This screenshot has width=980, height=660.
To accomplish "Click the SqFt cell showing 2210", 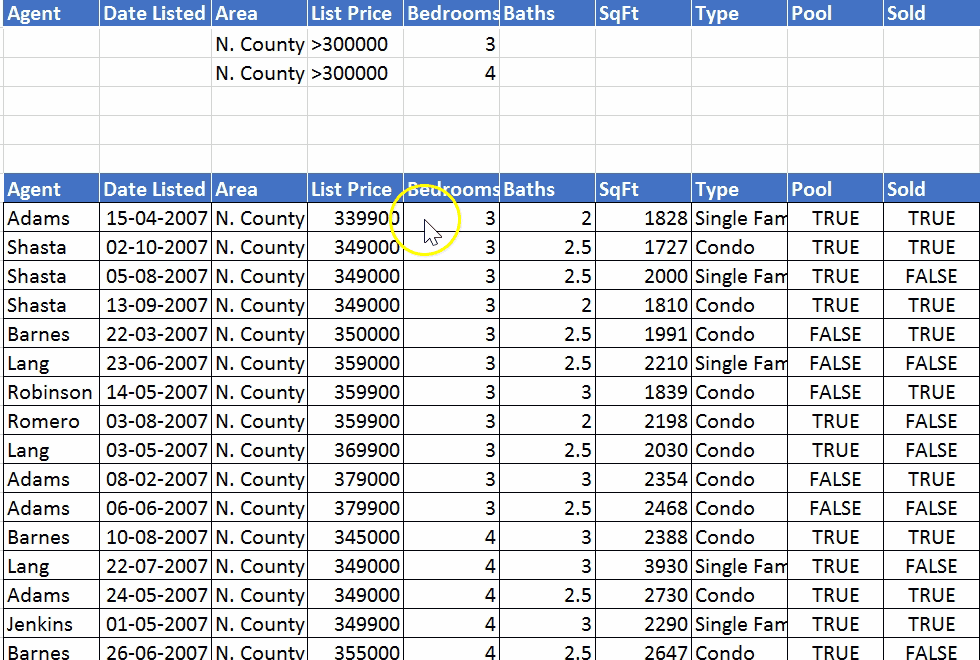I will coord(643,363).
